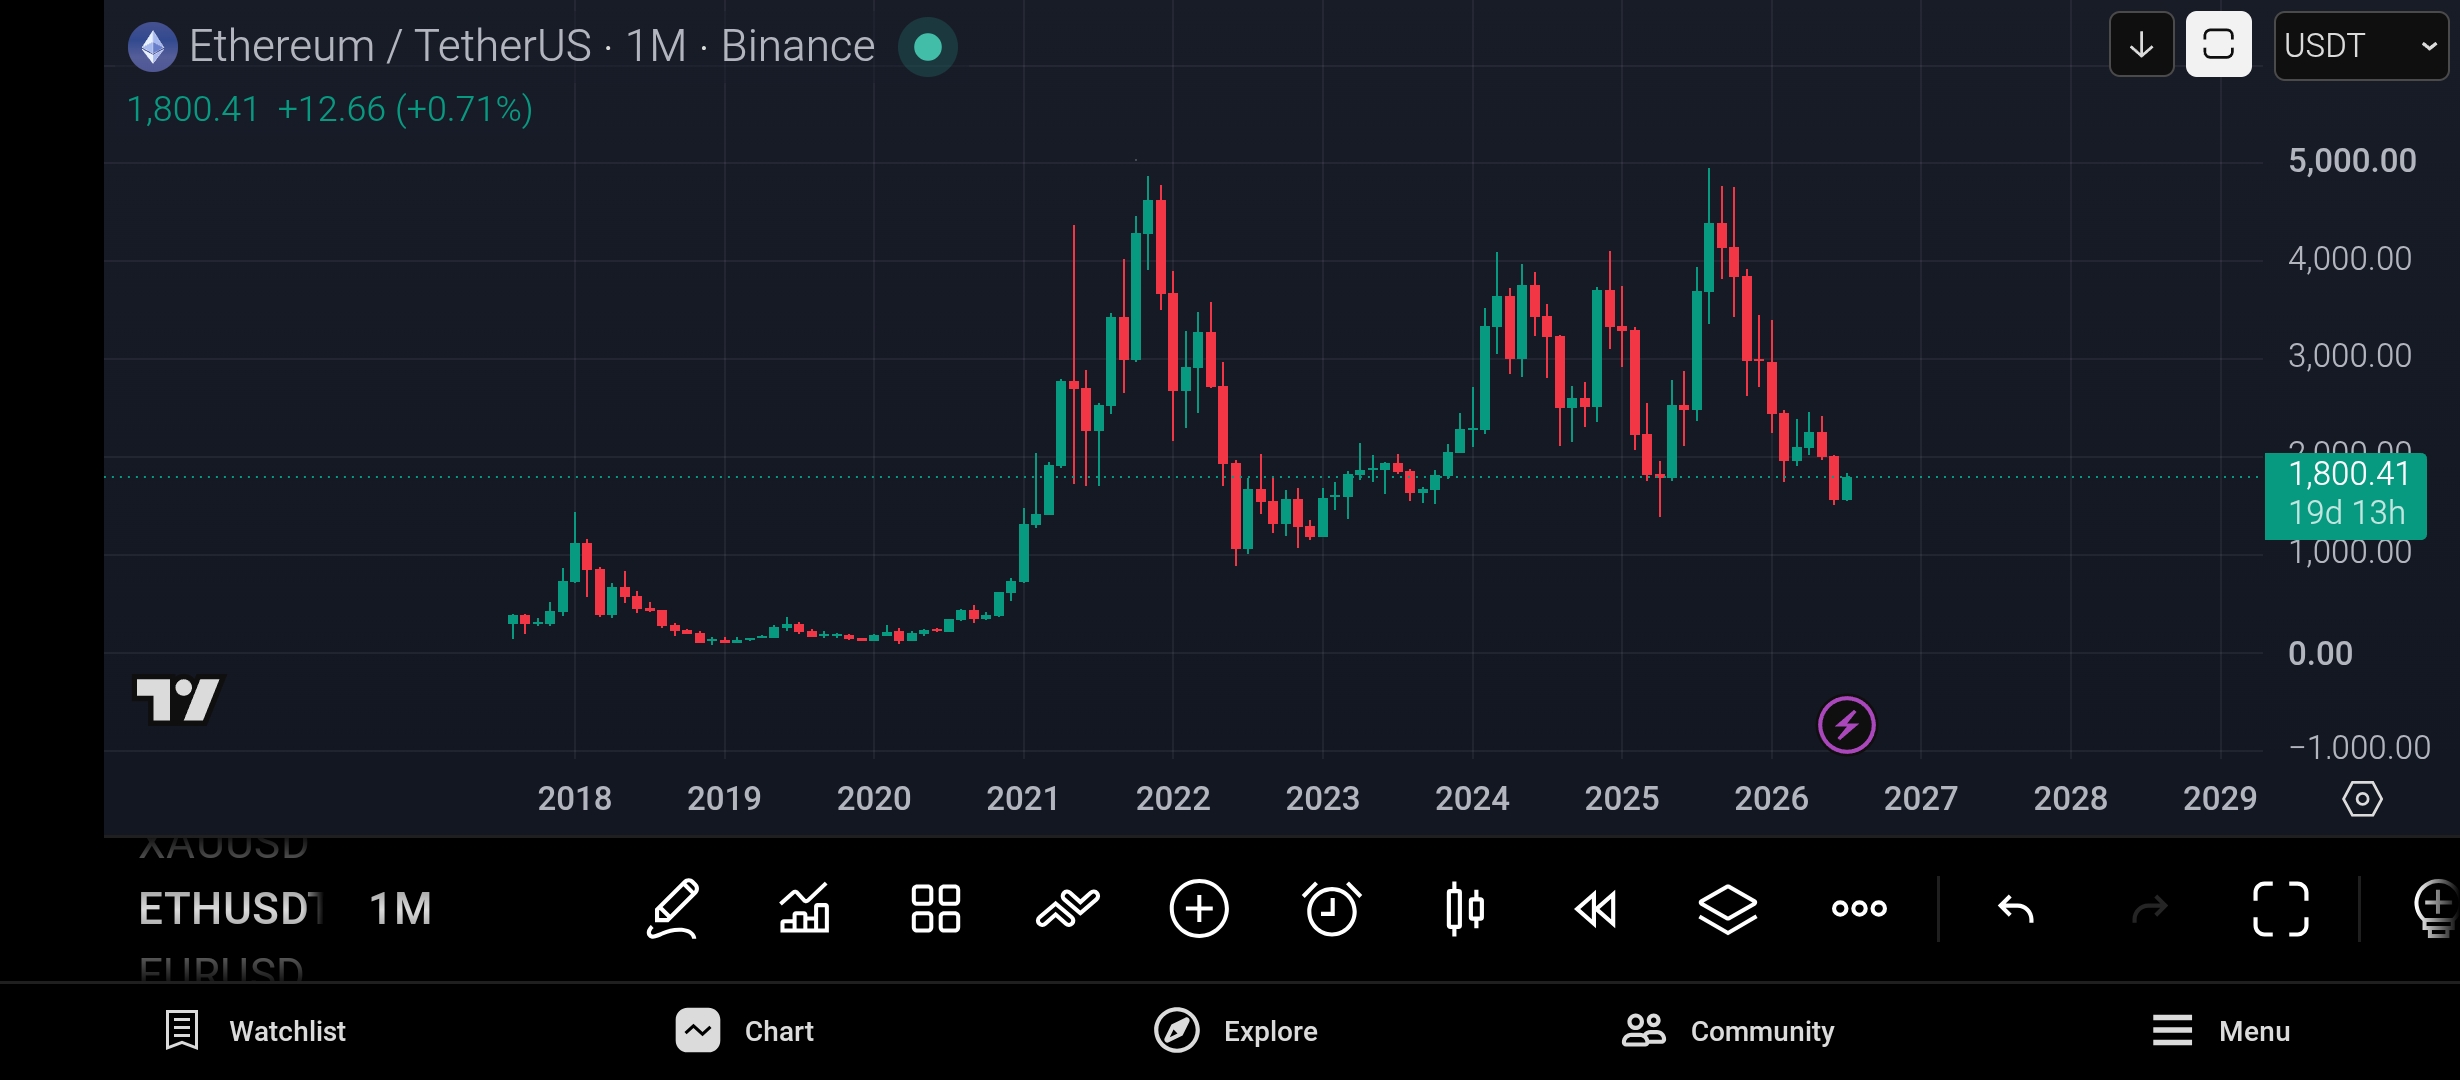Image resolution: width=2460 pixels, height=1080 pixels.
Task: Undo the last chart action
Action: pyautogui.click(x=2016, y=909)
